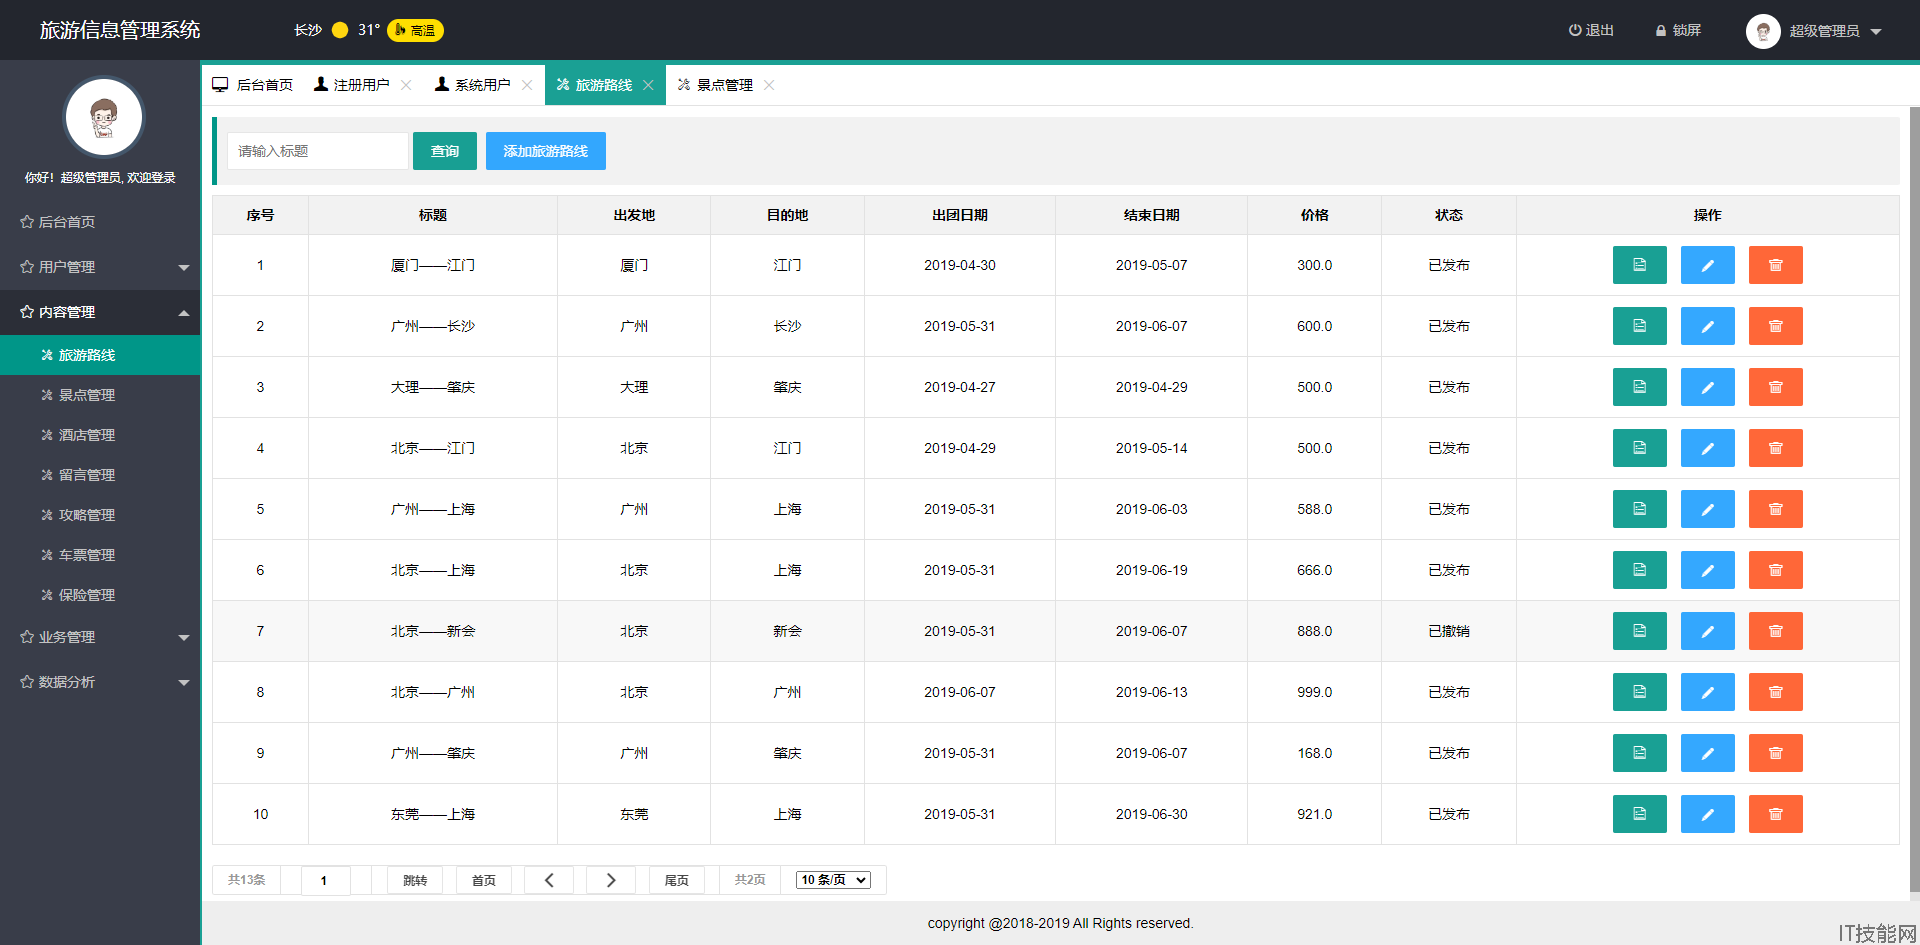This screenshot has width=1920, height=945.
Task: Expand the 数据分析 sidebar menu
Action: [x=100, y=682]
